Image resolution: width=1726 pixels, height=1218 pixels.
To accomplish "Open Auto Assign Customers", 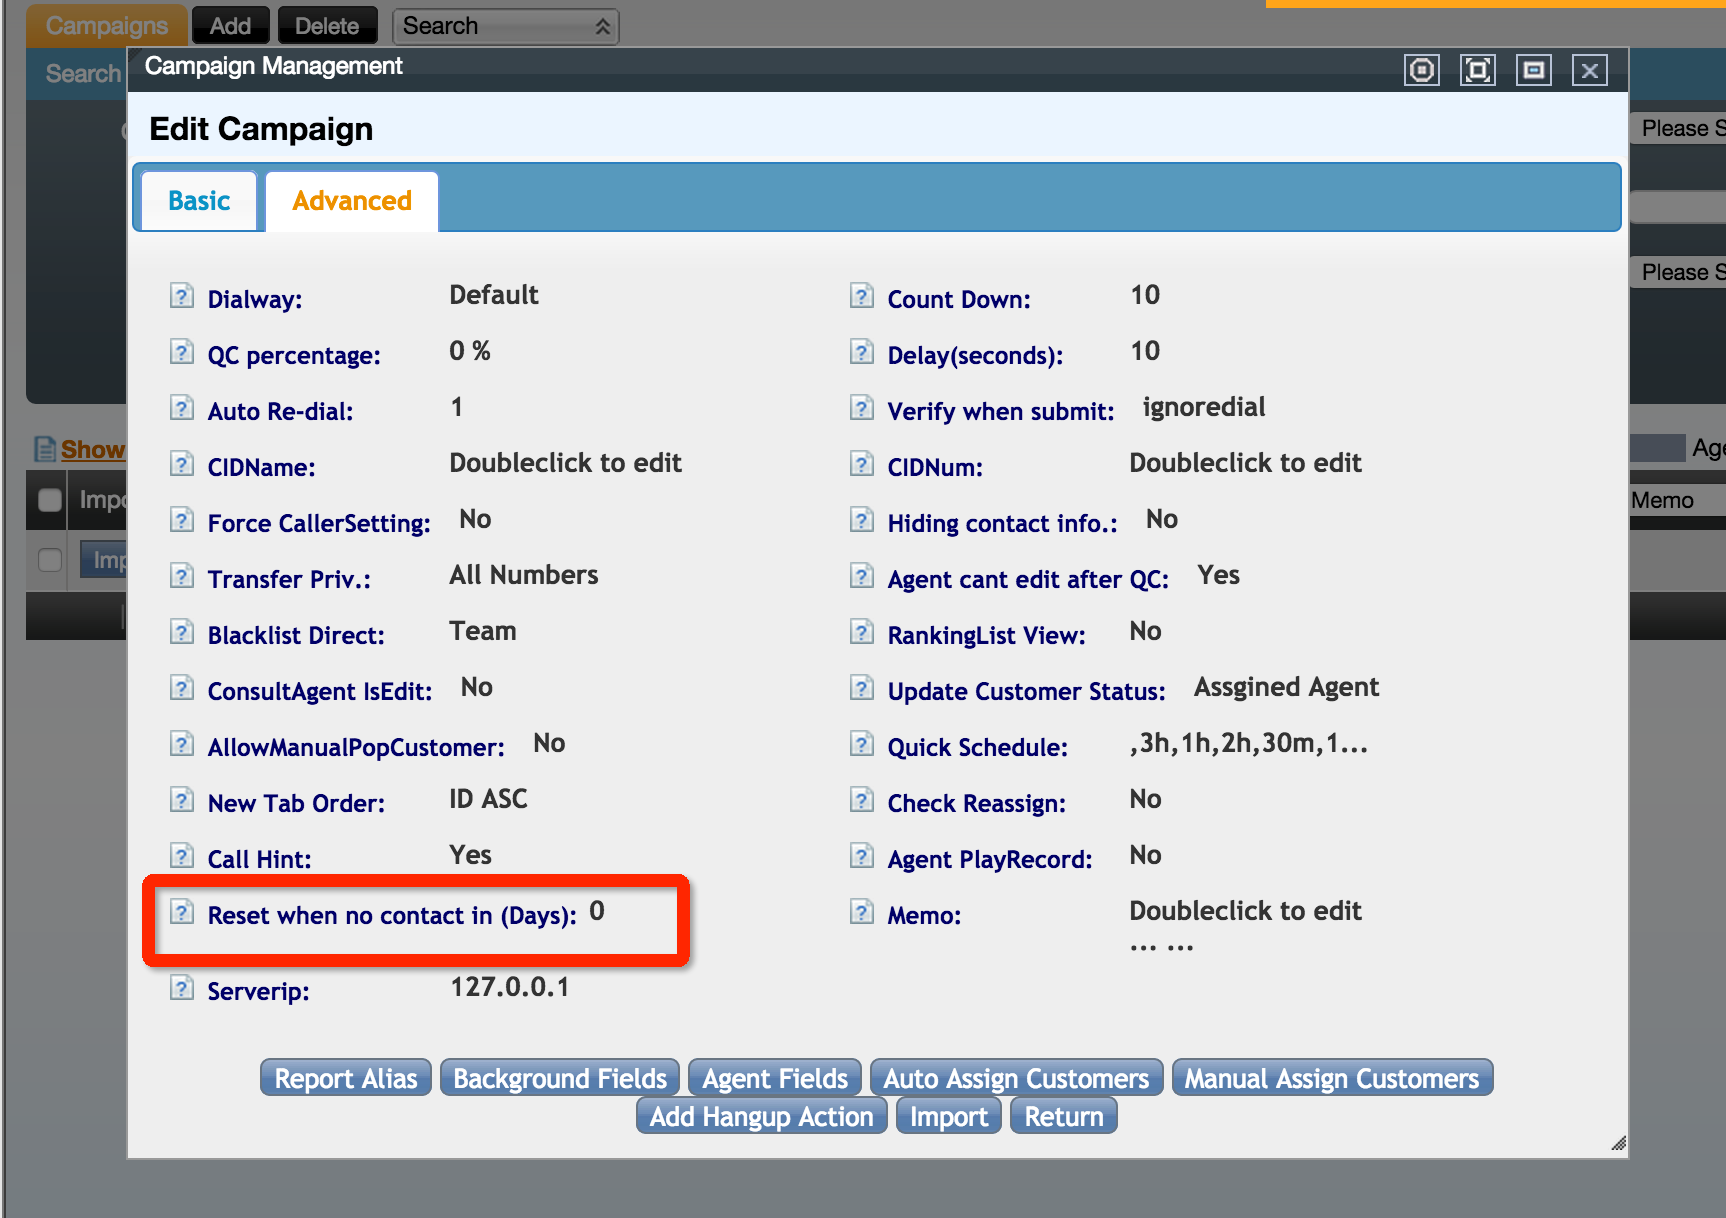I will [x=1015, y=1078].
